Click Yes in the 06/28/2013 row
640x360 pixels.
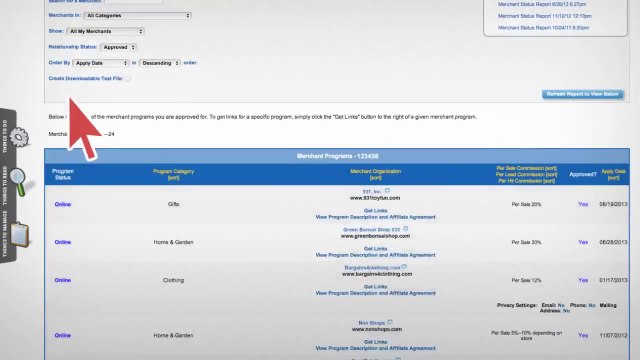pos(583,242)
